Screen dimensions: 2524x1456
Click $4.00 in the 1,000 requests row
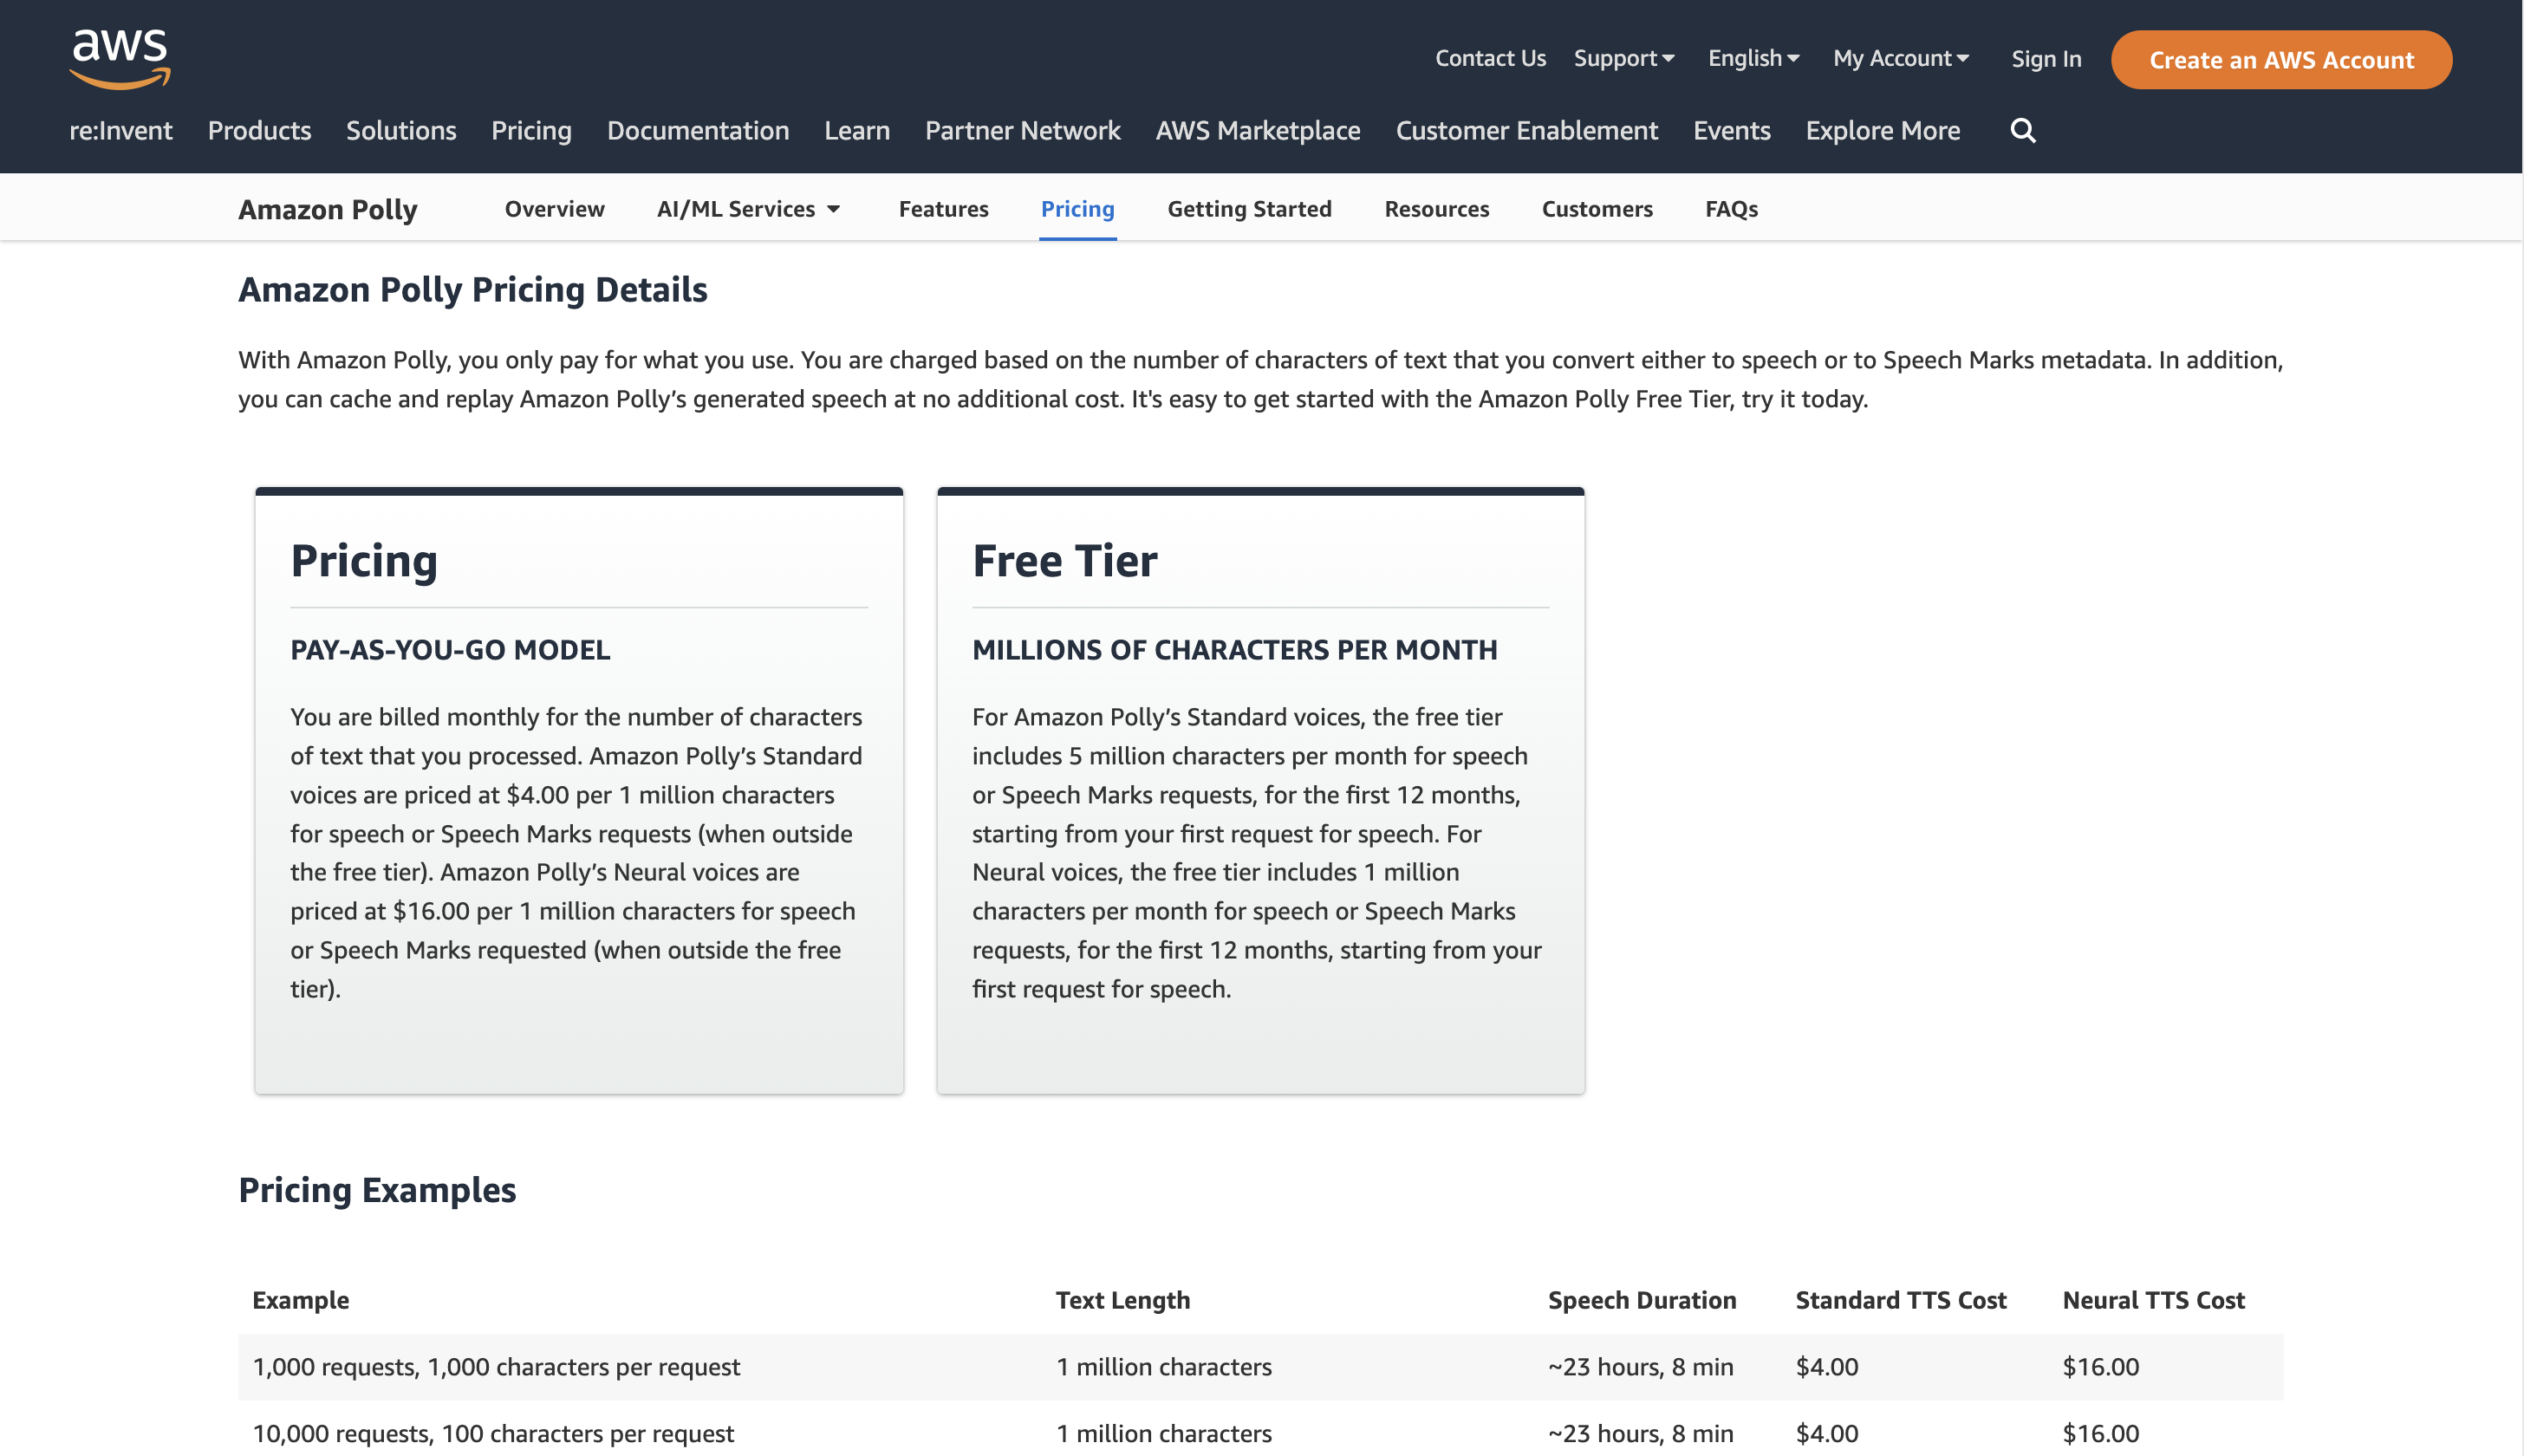pos(1827,1367)
